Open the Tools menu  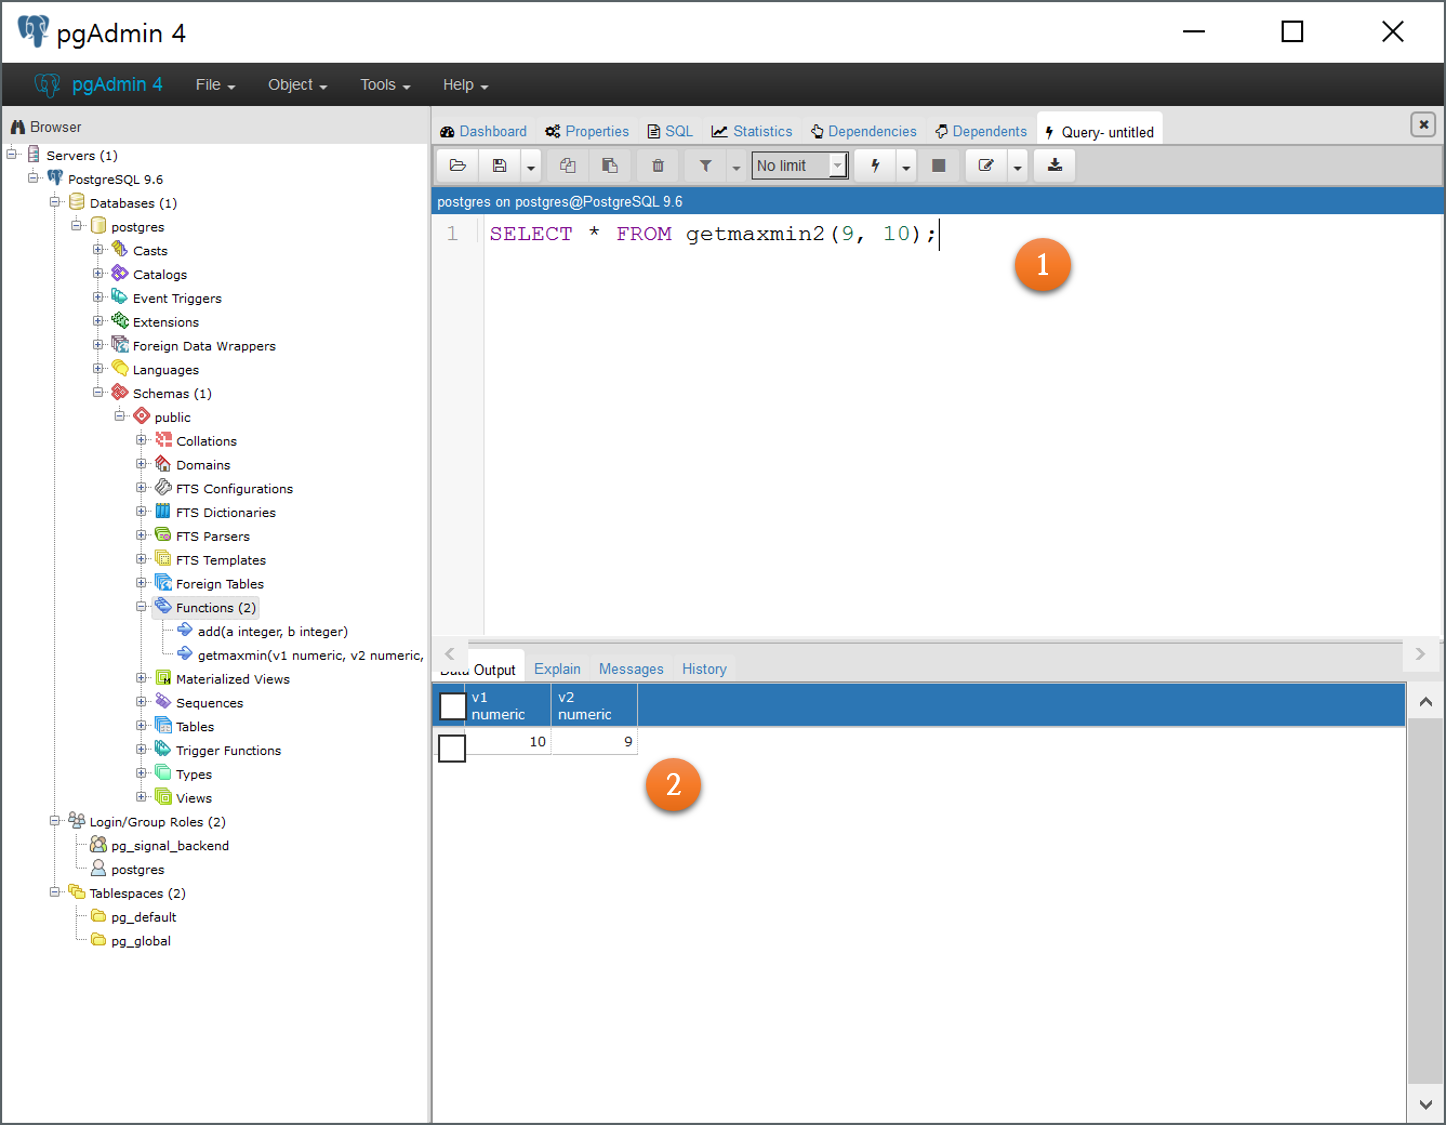click(385, 85)
